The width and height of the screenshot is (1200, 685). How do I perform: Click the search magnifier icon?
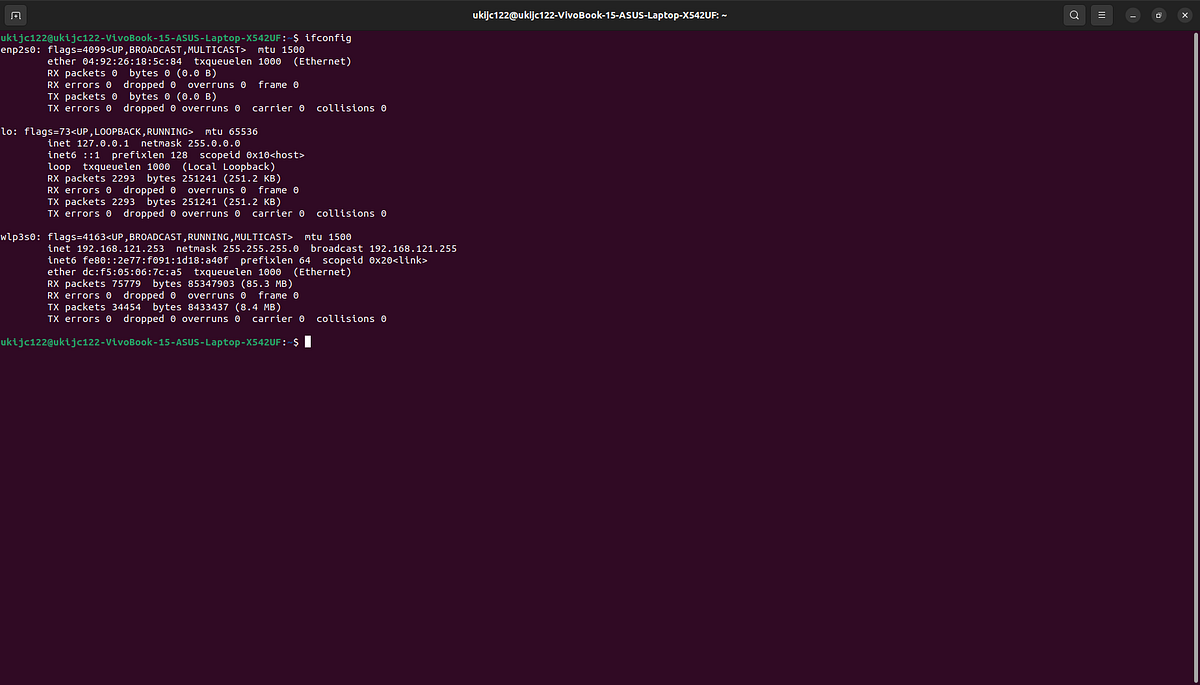1074,15
